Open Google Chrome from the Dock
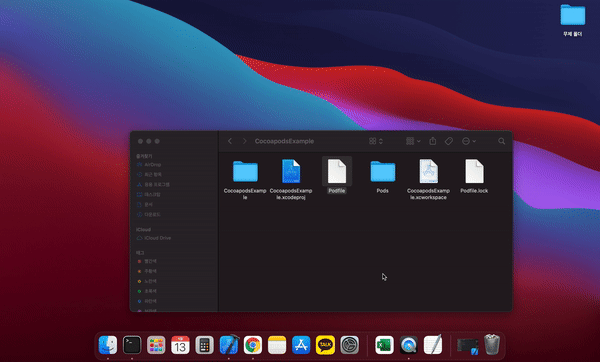The height and width of the screenshot is (362, 600). click(253, 345)
